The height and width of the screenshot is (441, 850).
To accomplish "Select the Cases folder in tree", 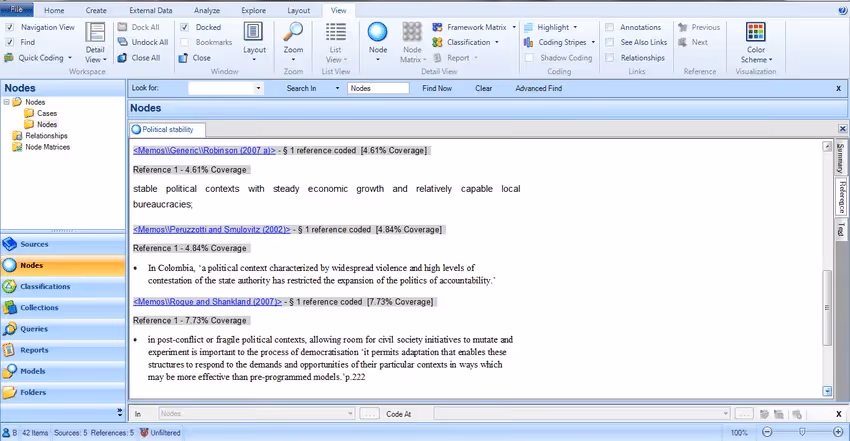I will 47,113.
